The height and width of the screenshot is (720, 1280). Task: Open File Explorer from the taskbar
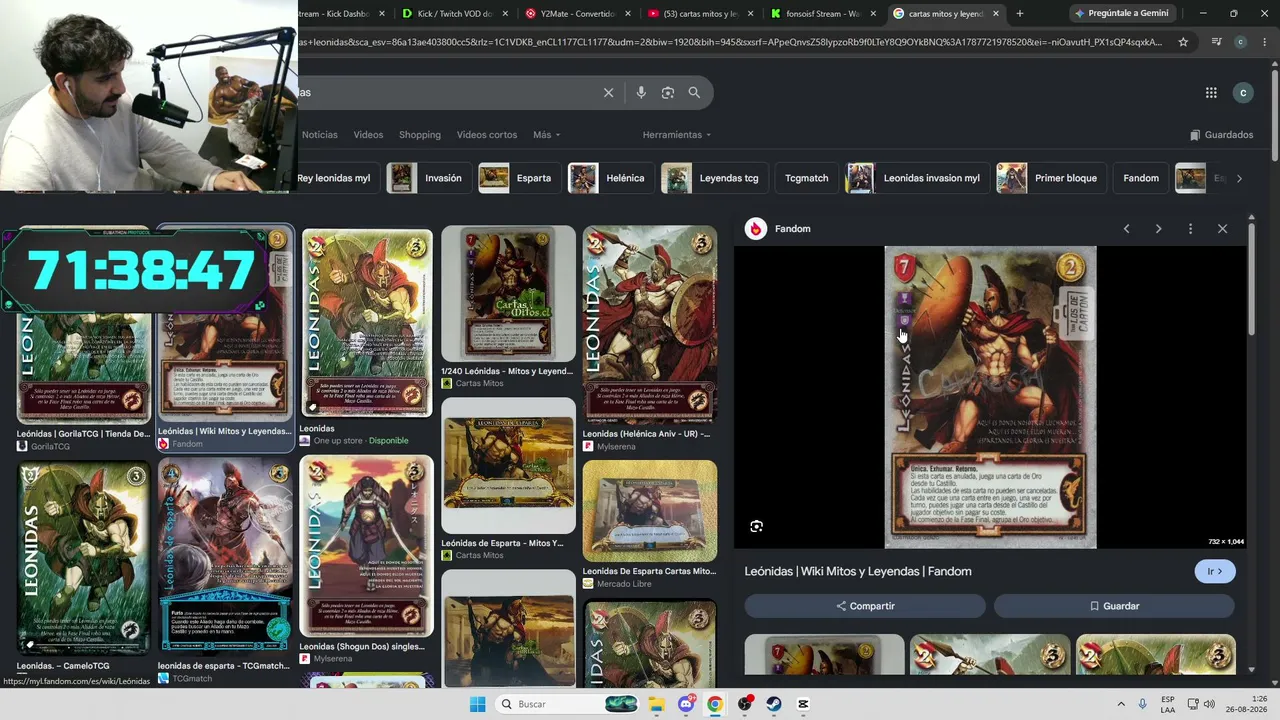pos(656,704)
